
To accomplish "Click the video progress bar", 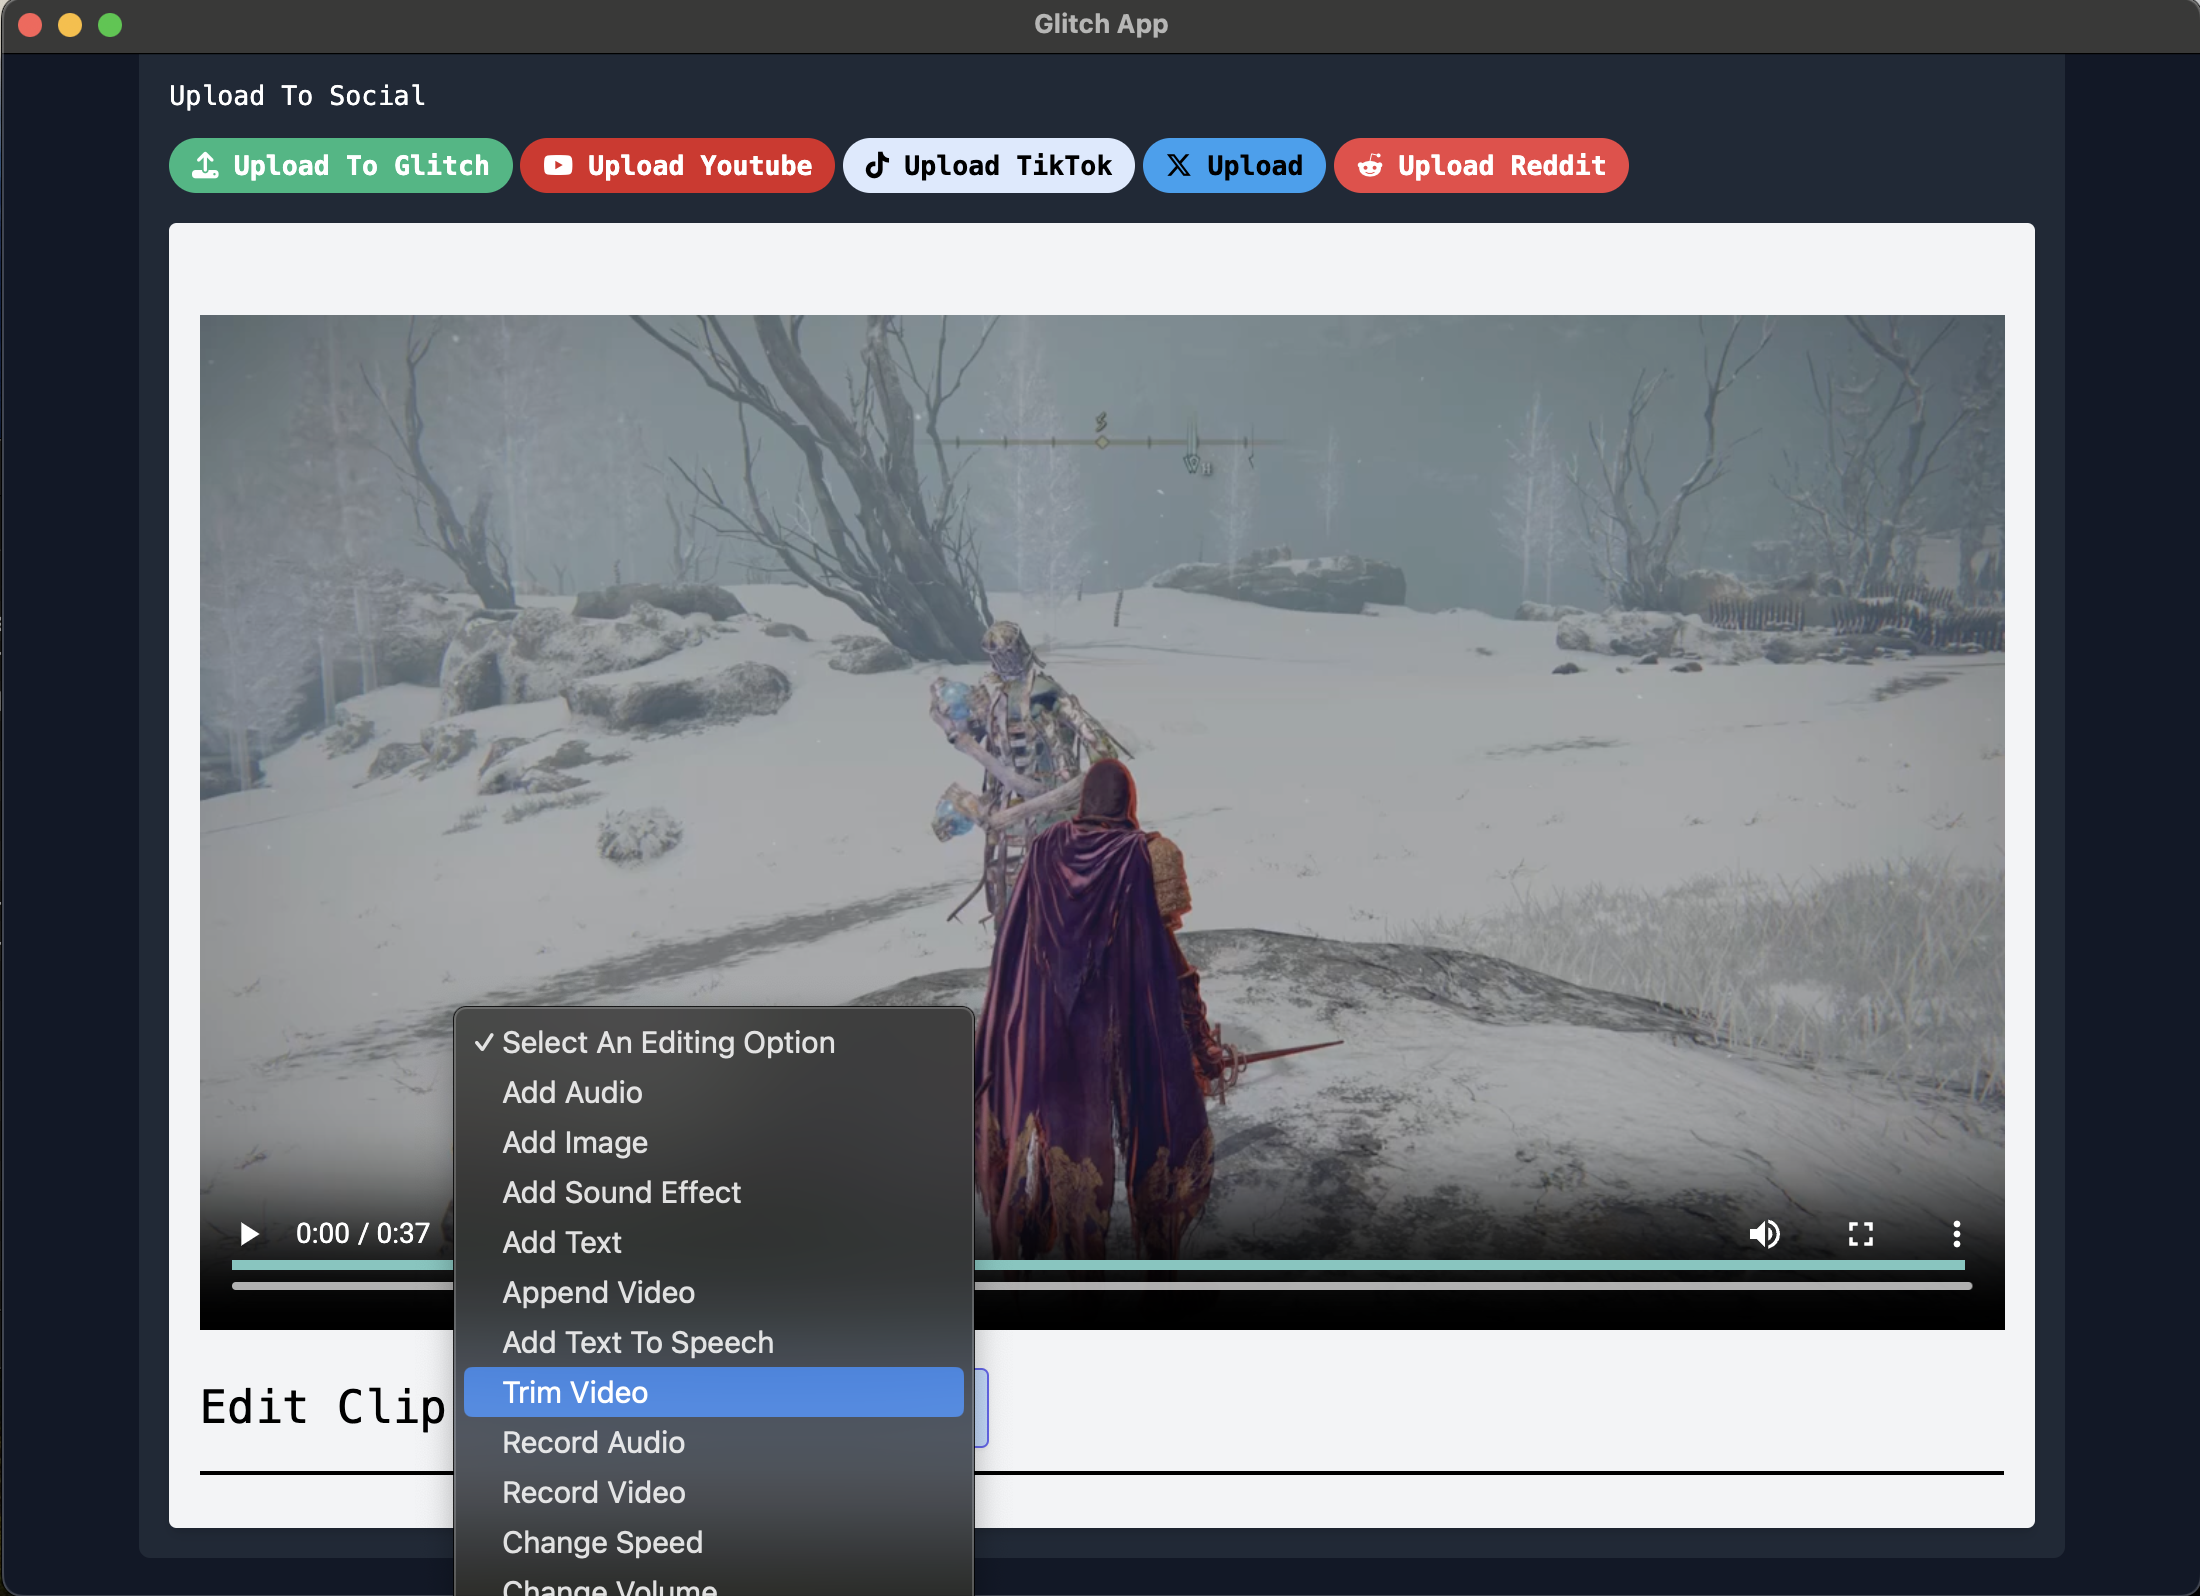I will tap(1400, 1264).
